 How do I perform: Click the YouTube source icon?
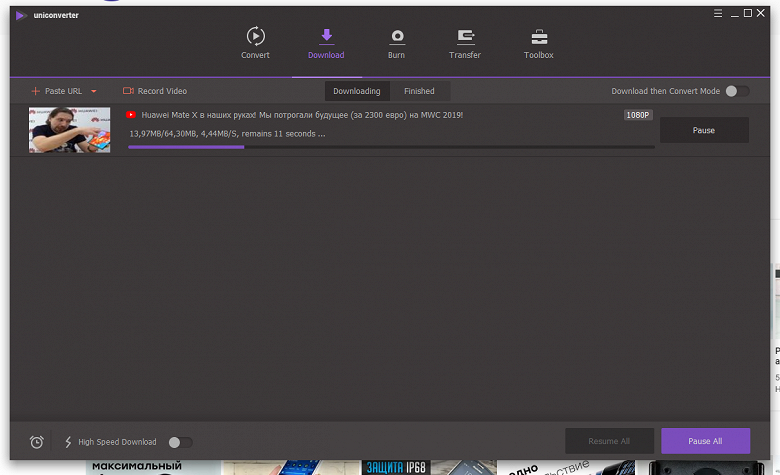pyautogui.click(x=131, y=115)
